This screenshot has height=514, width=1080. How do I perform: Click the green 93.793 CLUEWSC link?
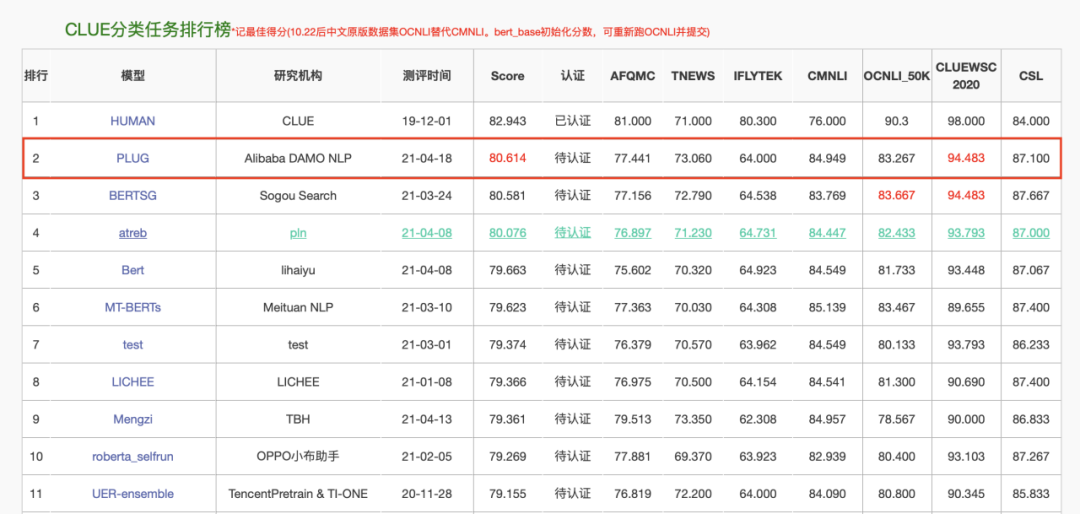(966, 233)
